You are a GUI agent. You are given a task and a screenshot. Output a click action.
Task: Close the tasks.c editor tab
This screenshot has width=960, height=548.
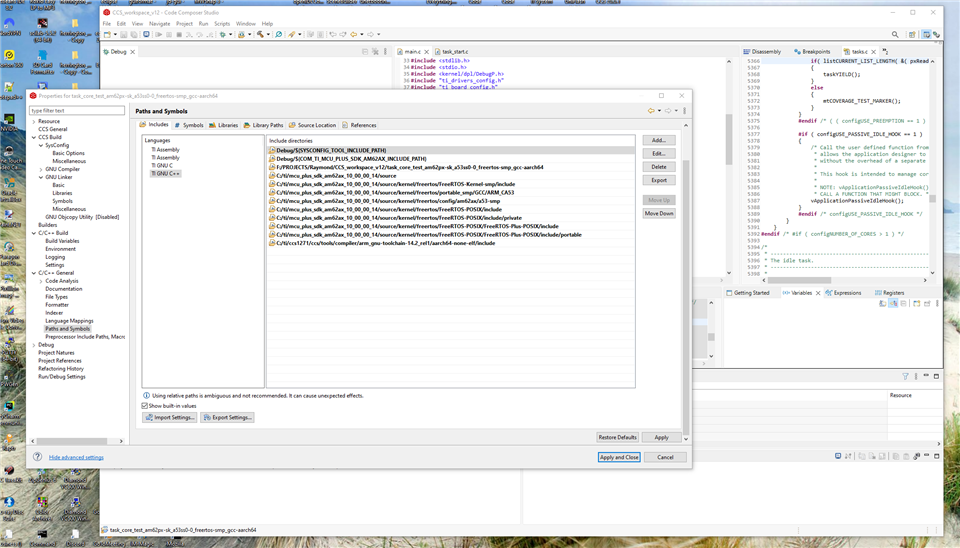tap(874, 52)
